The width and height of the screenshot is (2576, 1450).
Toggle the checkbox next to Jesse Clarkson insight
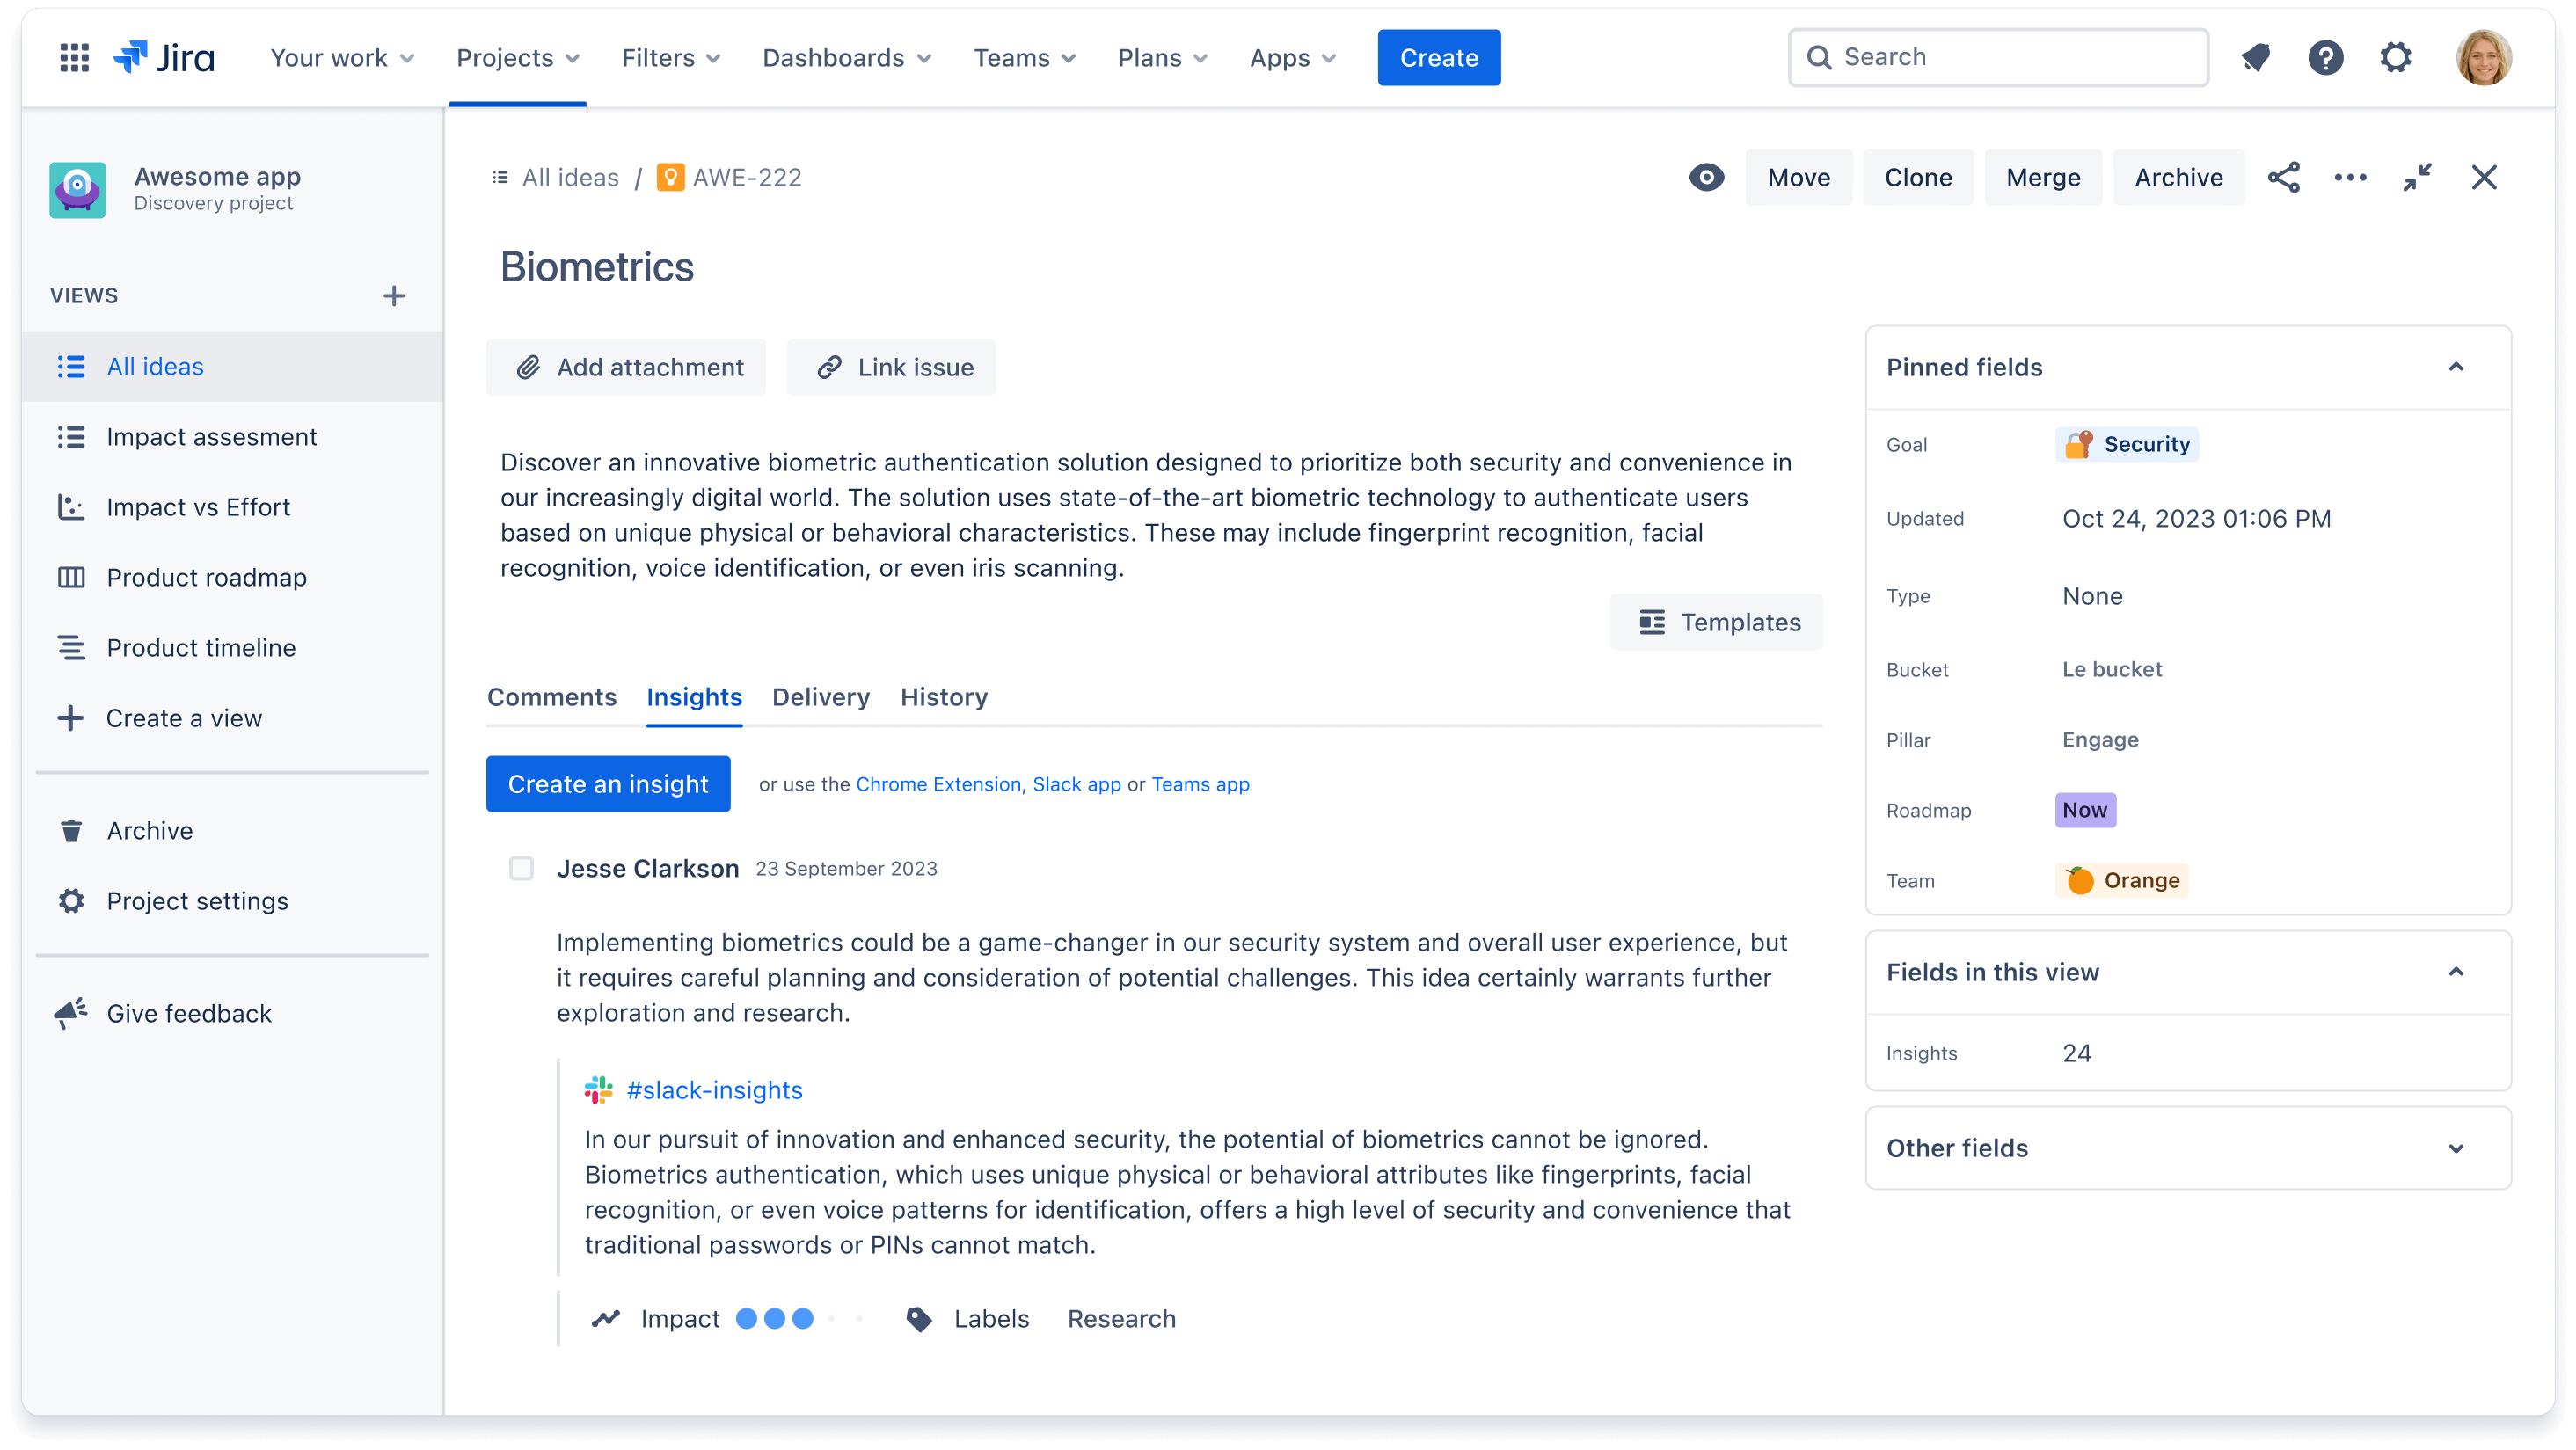[x=522, y=868]
